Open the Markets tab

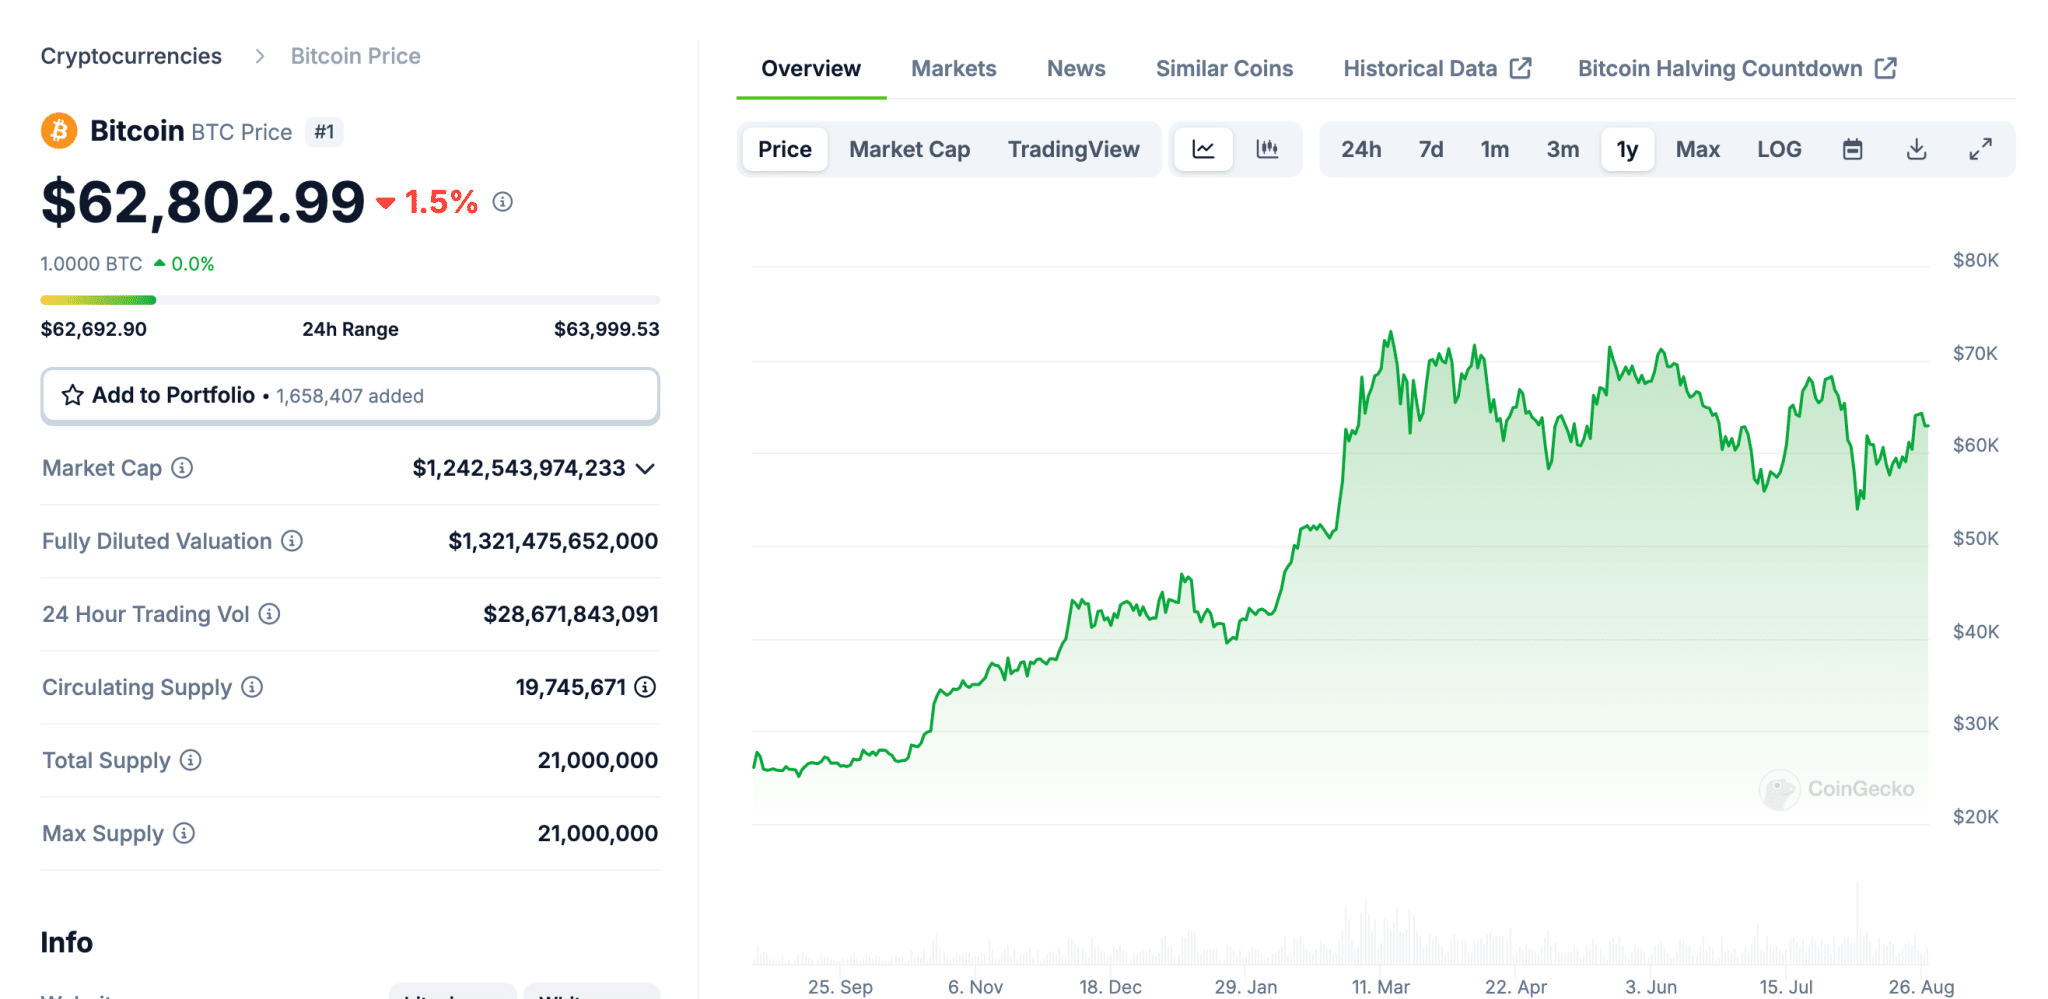pyautogui.click(x=953, y=69)
